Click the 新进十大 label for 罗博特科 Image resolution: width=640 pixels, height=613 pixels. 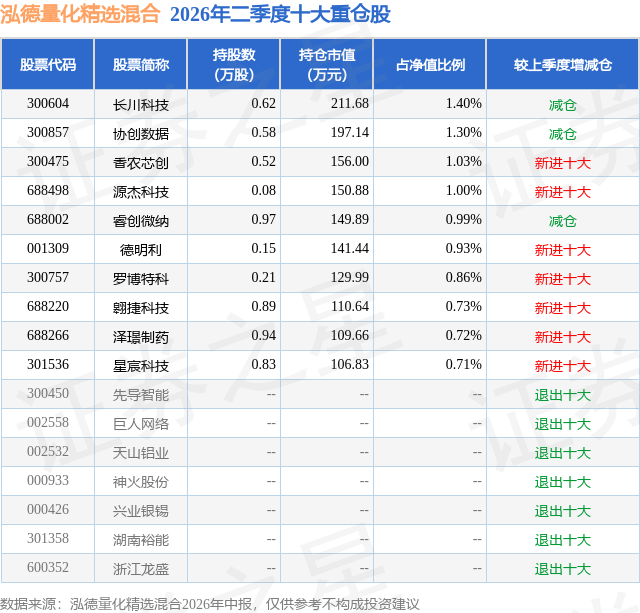563,279
